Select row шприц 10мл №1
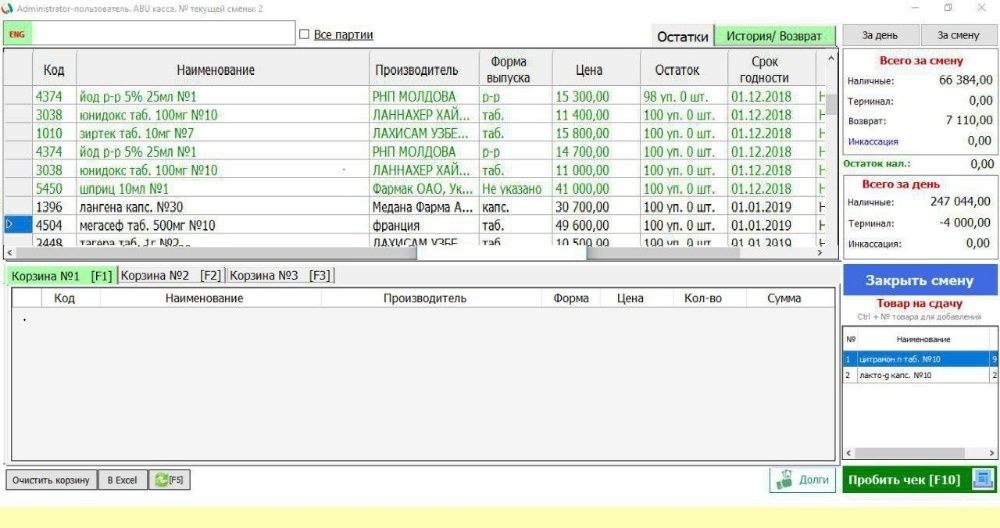The height and width of the screenshot is (528, 1000). [415, 189]
